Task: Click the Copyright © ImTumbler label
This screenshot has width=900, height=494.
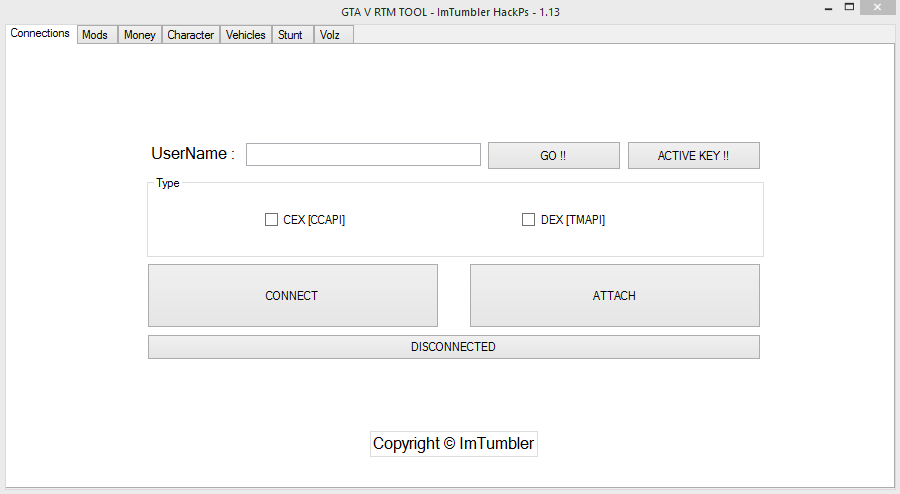Action: pyautogui.click(x=453, y=444)
